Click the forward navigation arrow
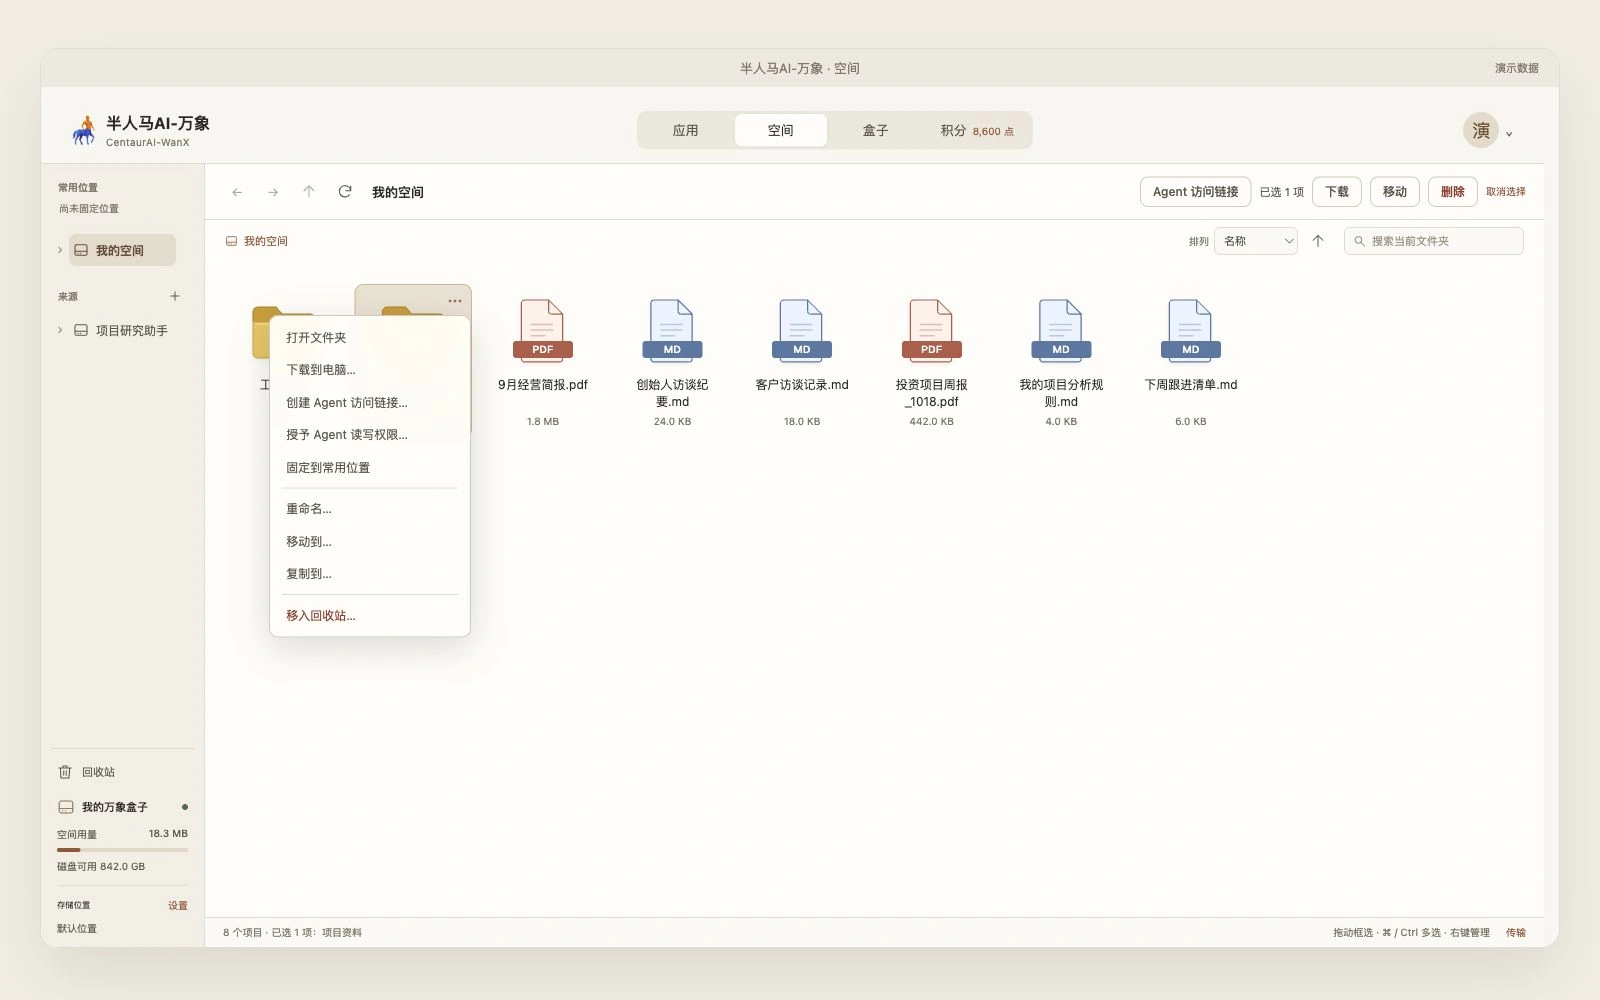This screenshot has height=1000, width=1600. tap(273, 192)
